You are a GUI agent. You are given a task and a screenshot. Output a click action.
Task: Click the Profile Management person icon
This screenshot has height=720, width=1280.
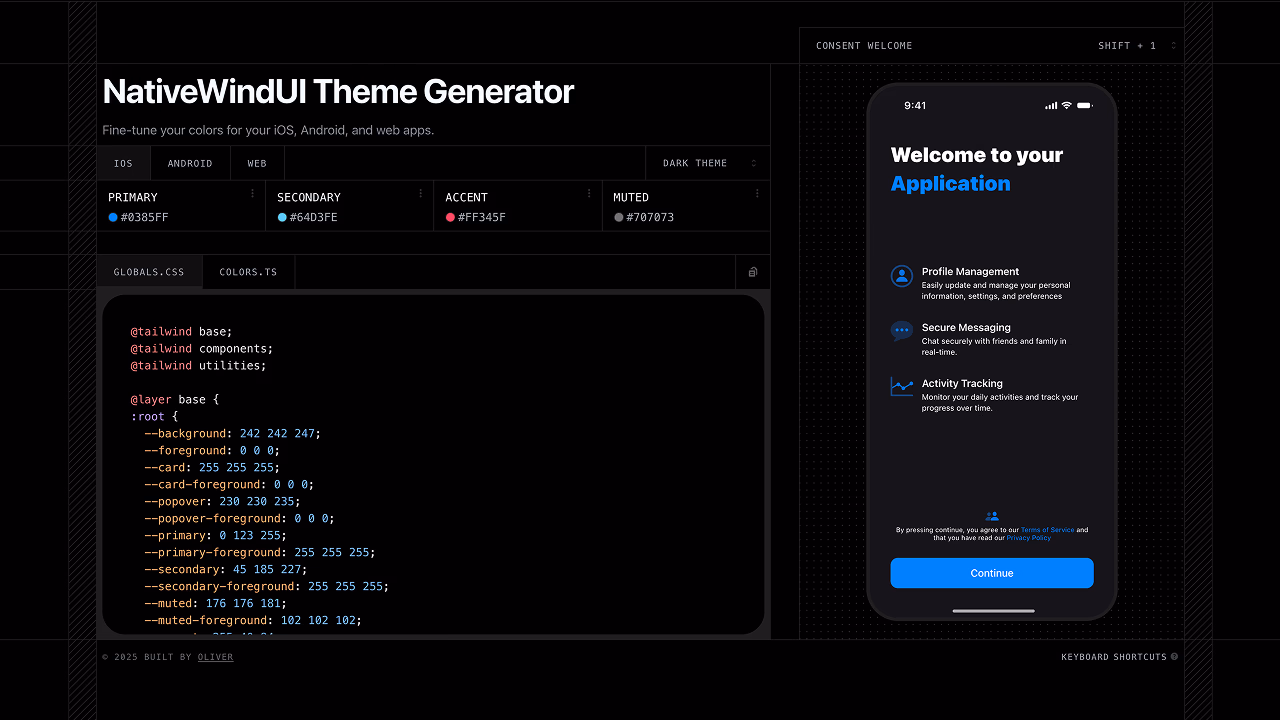[902, 277]
